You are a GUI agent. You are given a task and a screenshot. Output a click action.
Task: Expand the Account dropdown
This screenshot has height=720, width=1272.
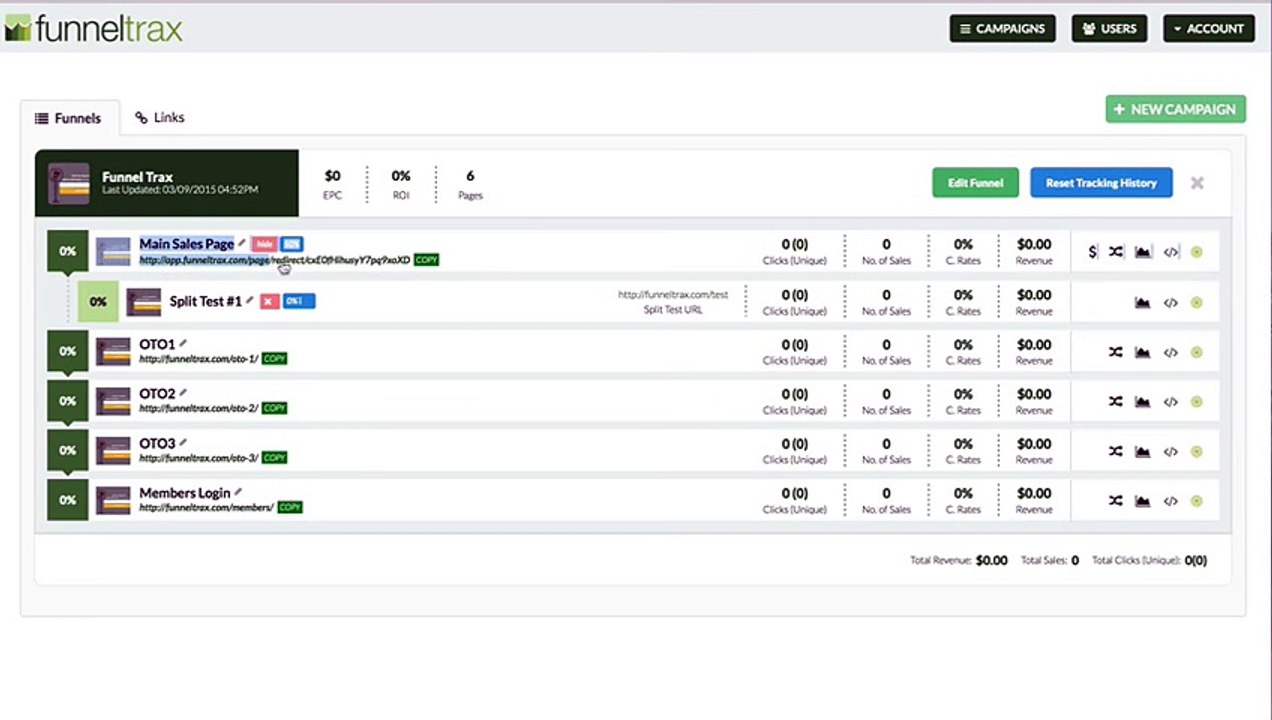tap(1209, 28)
